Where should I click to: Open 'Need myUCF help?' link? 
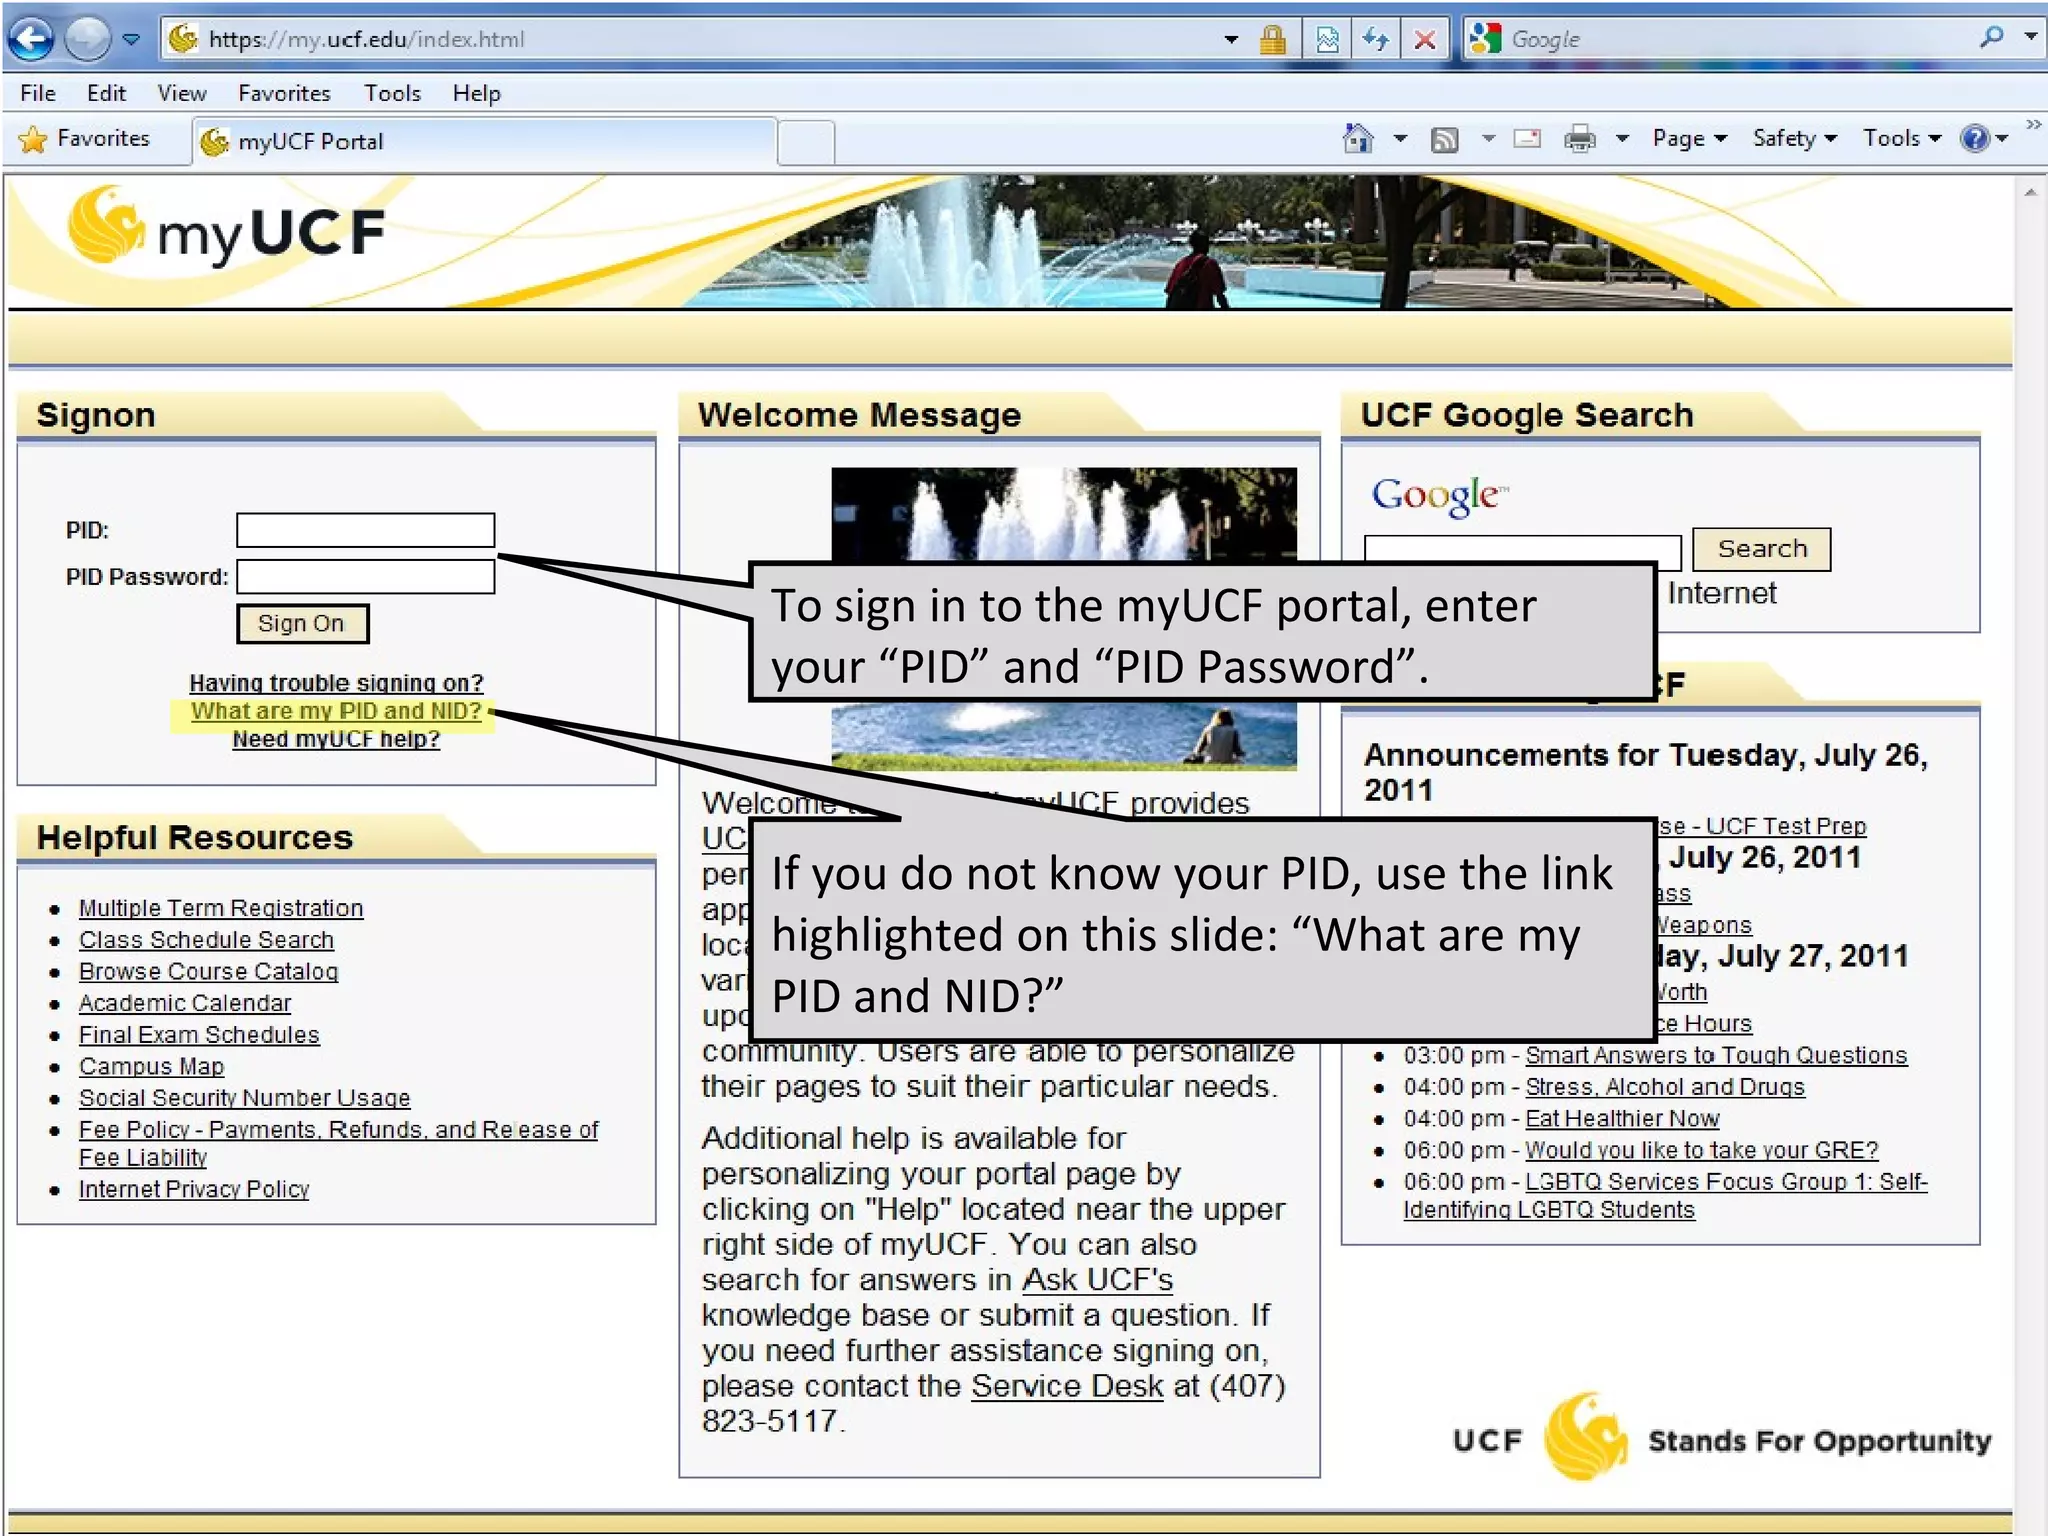[x=336, y=739]
